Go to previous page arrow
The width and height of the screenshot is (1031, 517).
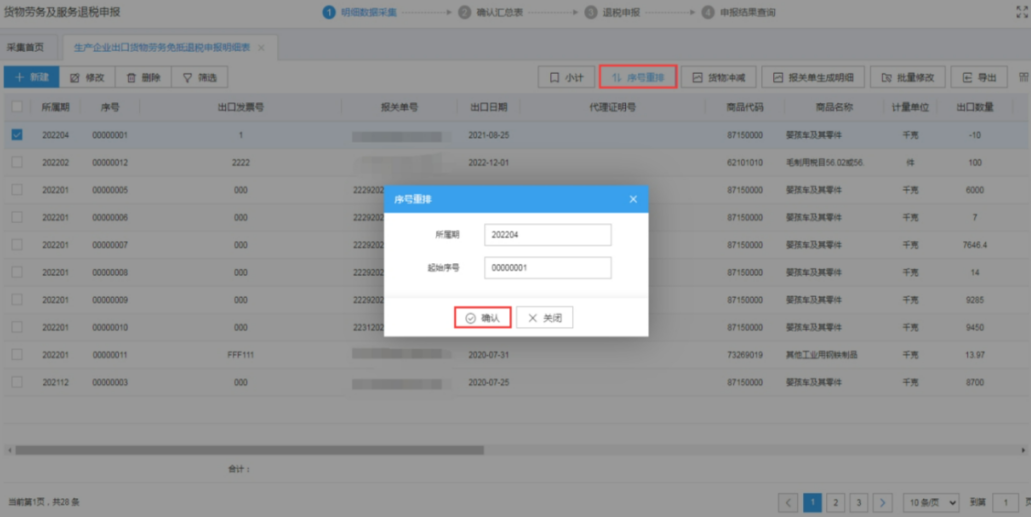pyautogui.click(x=788, y=503)
